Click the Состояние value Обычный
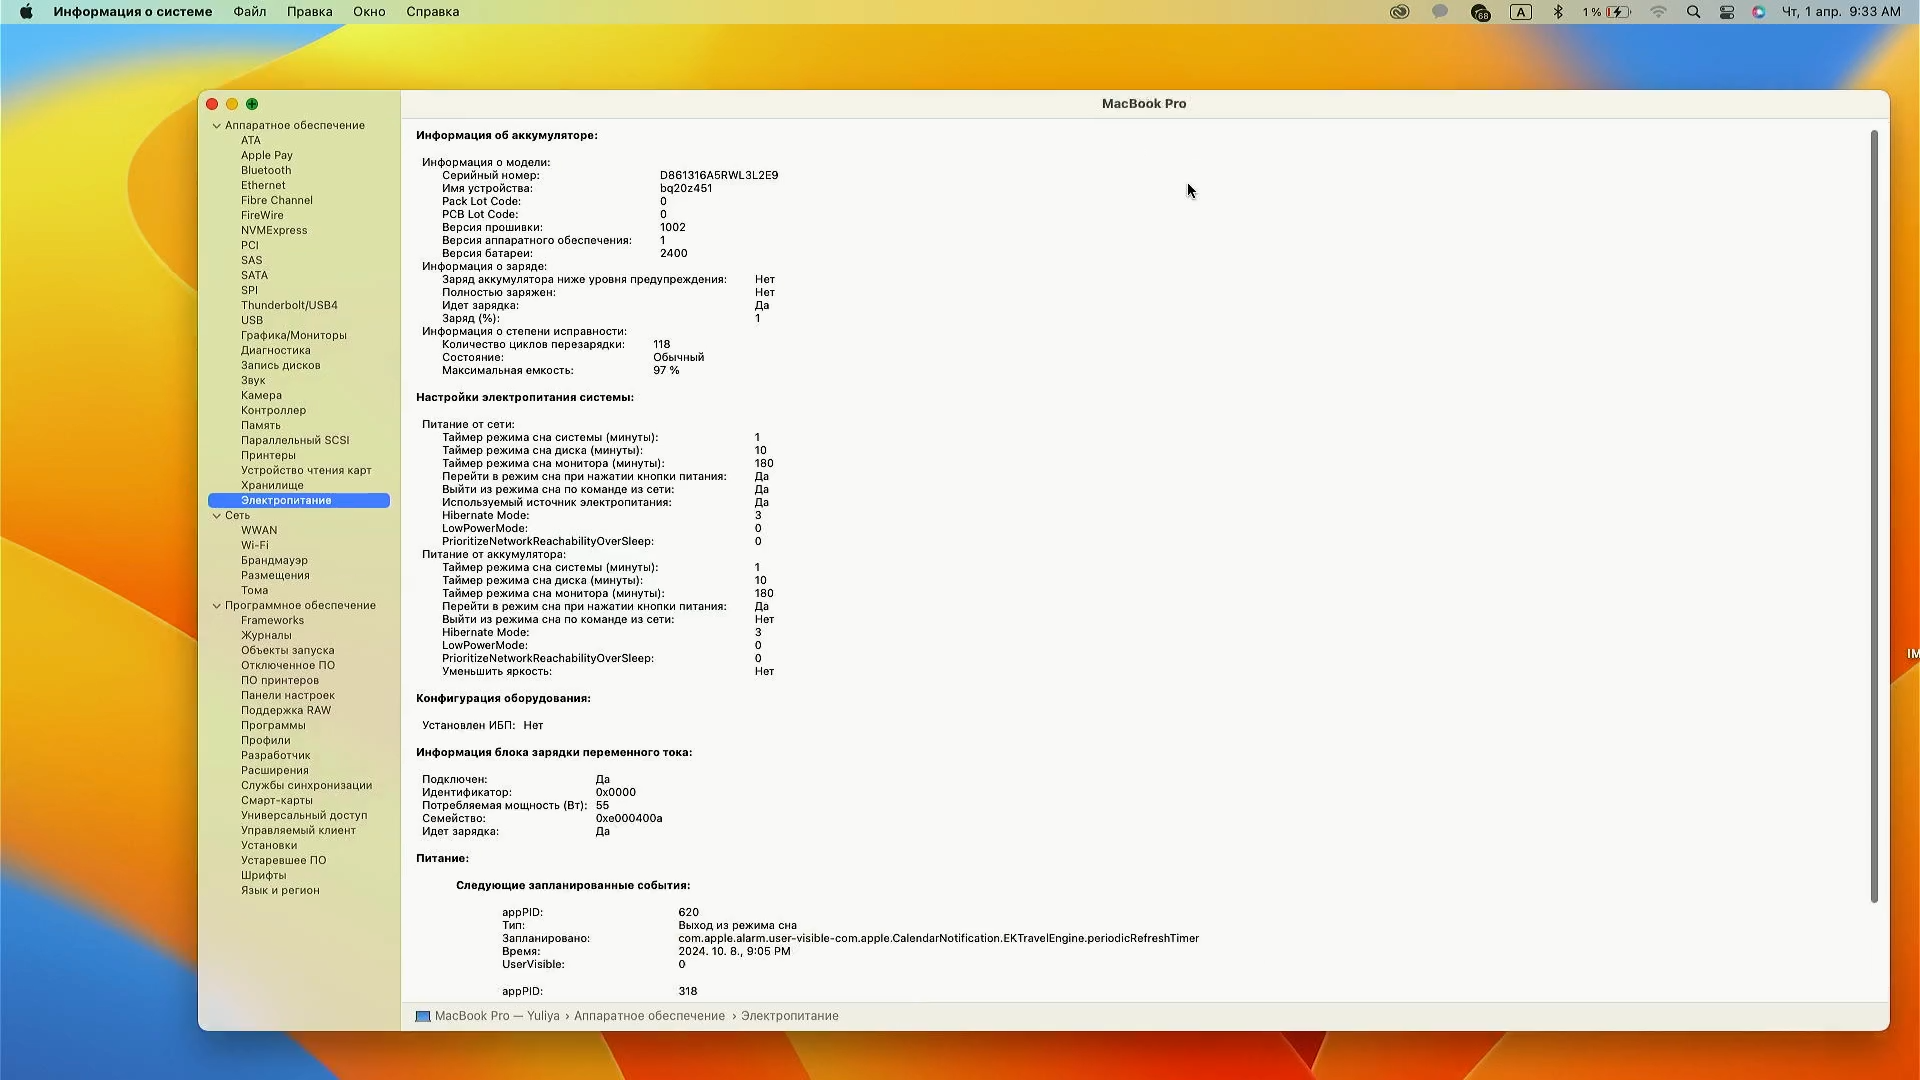1920x1080 pixels. tap(679, 357)
